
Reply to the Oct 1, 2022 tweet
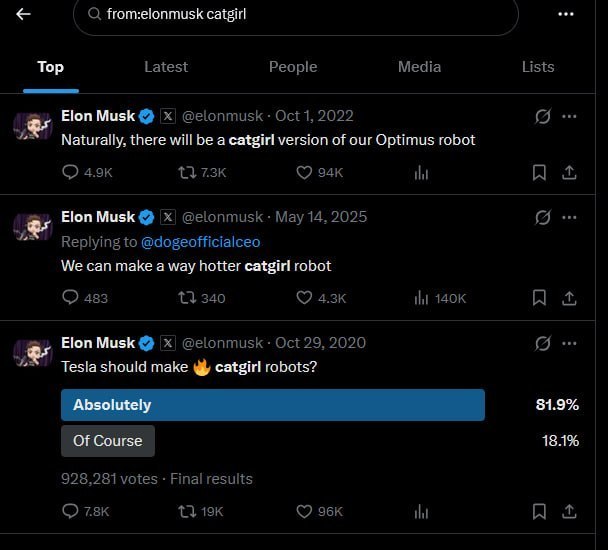click(71, 172)
